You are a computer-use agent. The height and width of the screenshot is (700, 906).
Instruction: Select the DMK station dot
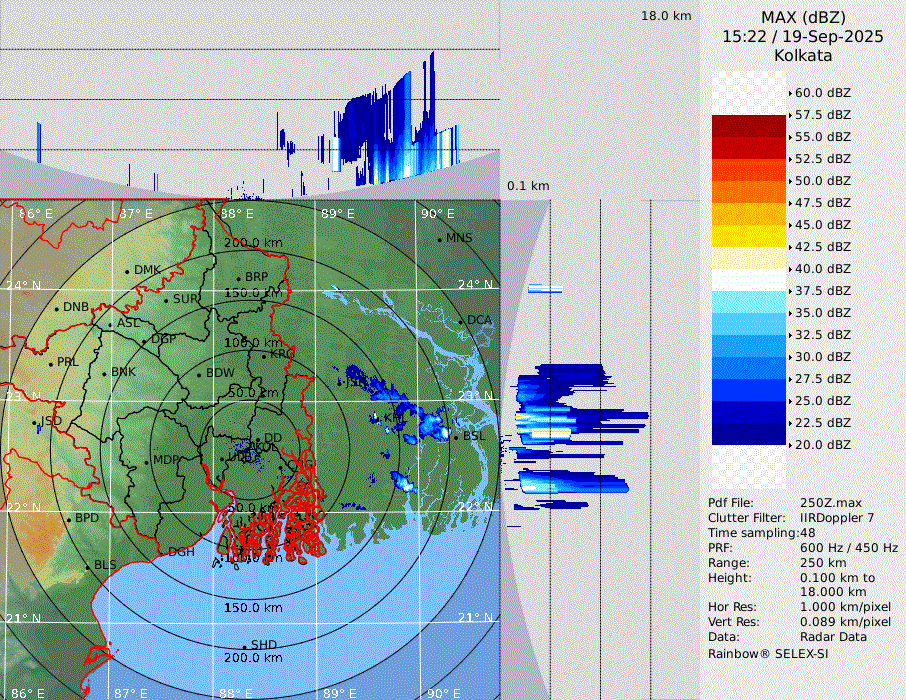point(127,271)
